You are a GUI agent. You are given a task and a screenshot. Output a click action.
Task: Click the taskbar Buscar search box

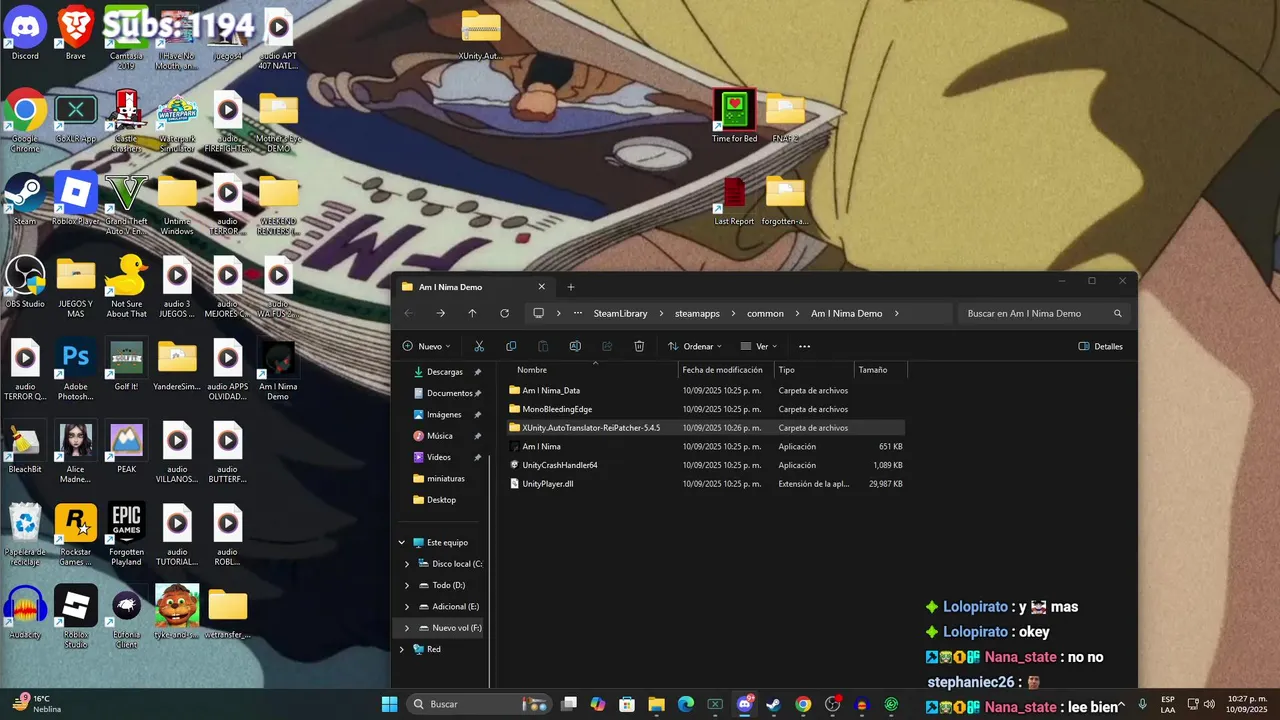point(478,704)
